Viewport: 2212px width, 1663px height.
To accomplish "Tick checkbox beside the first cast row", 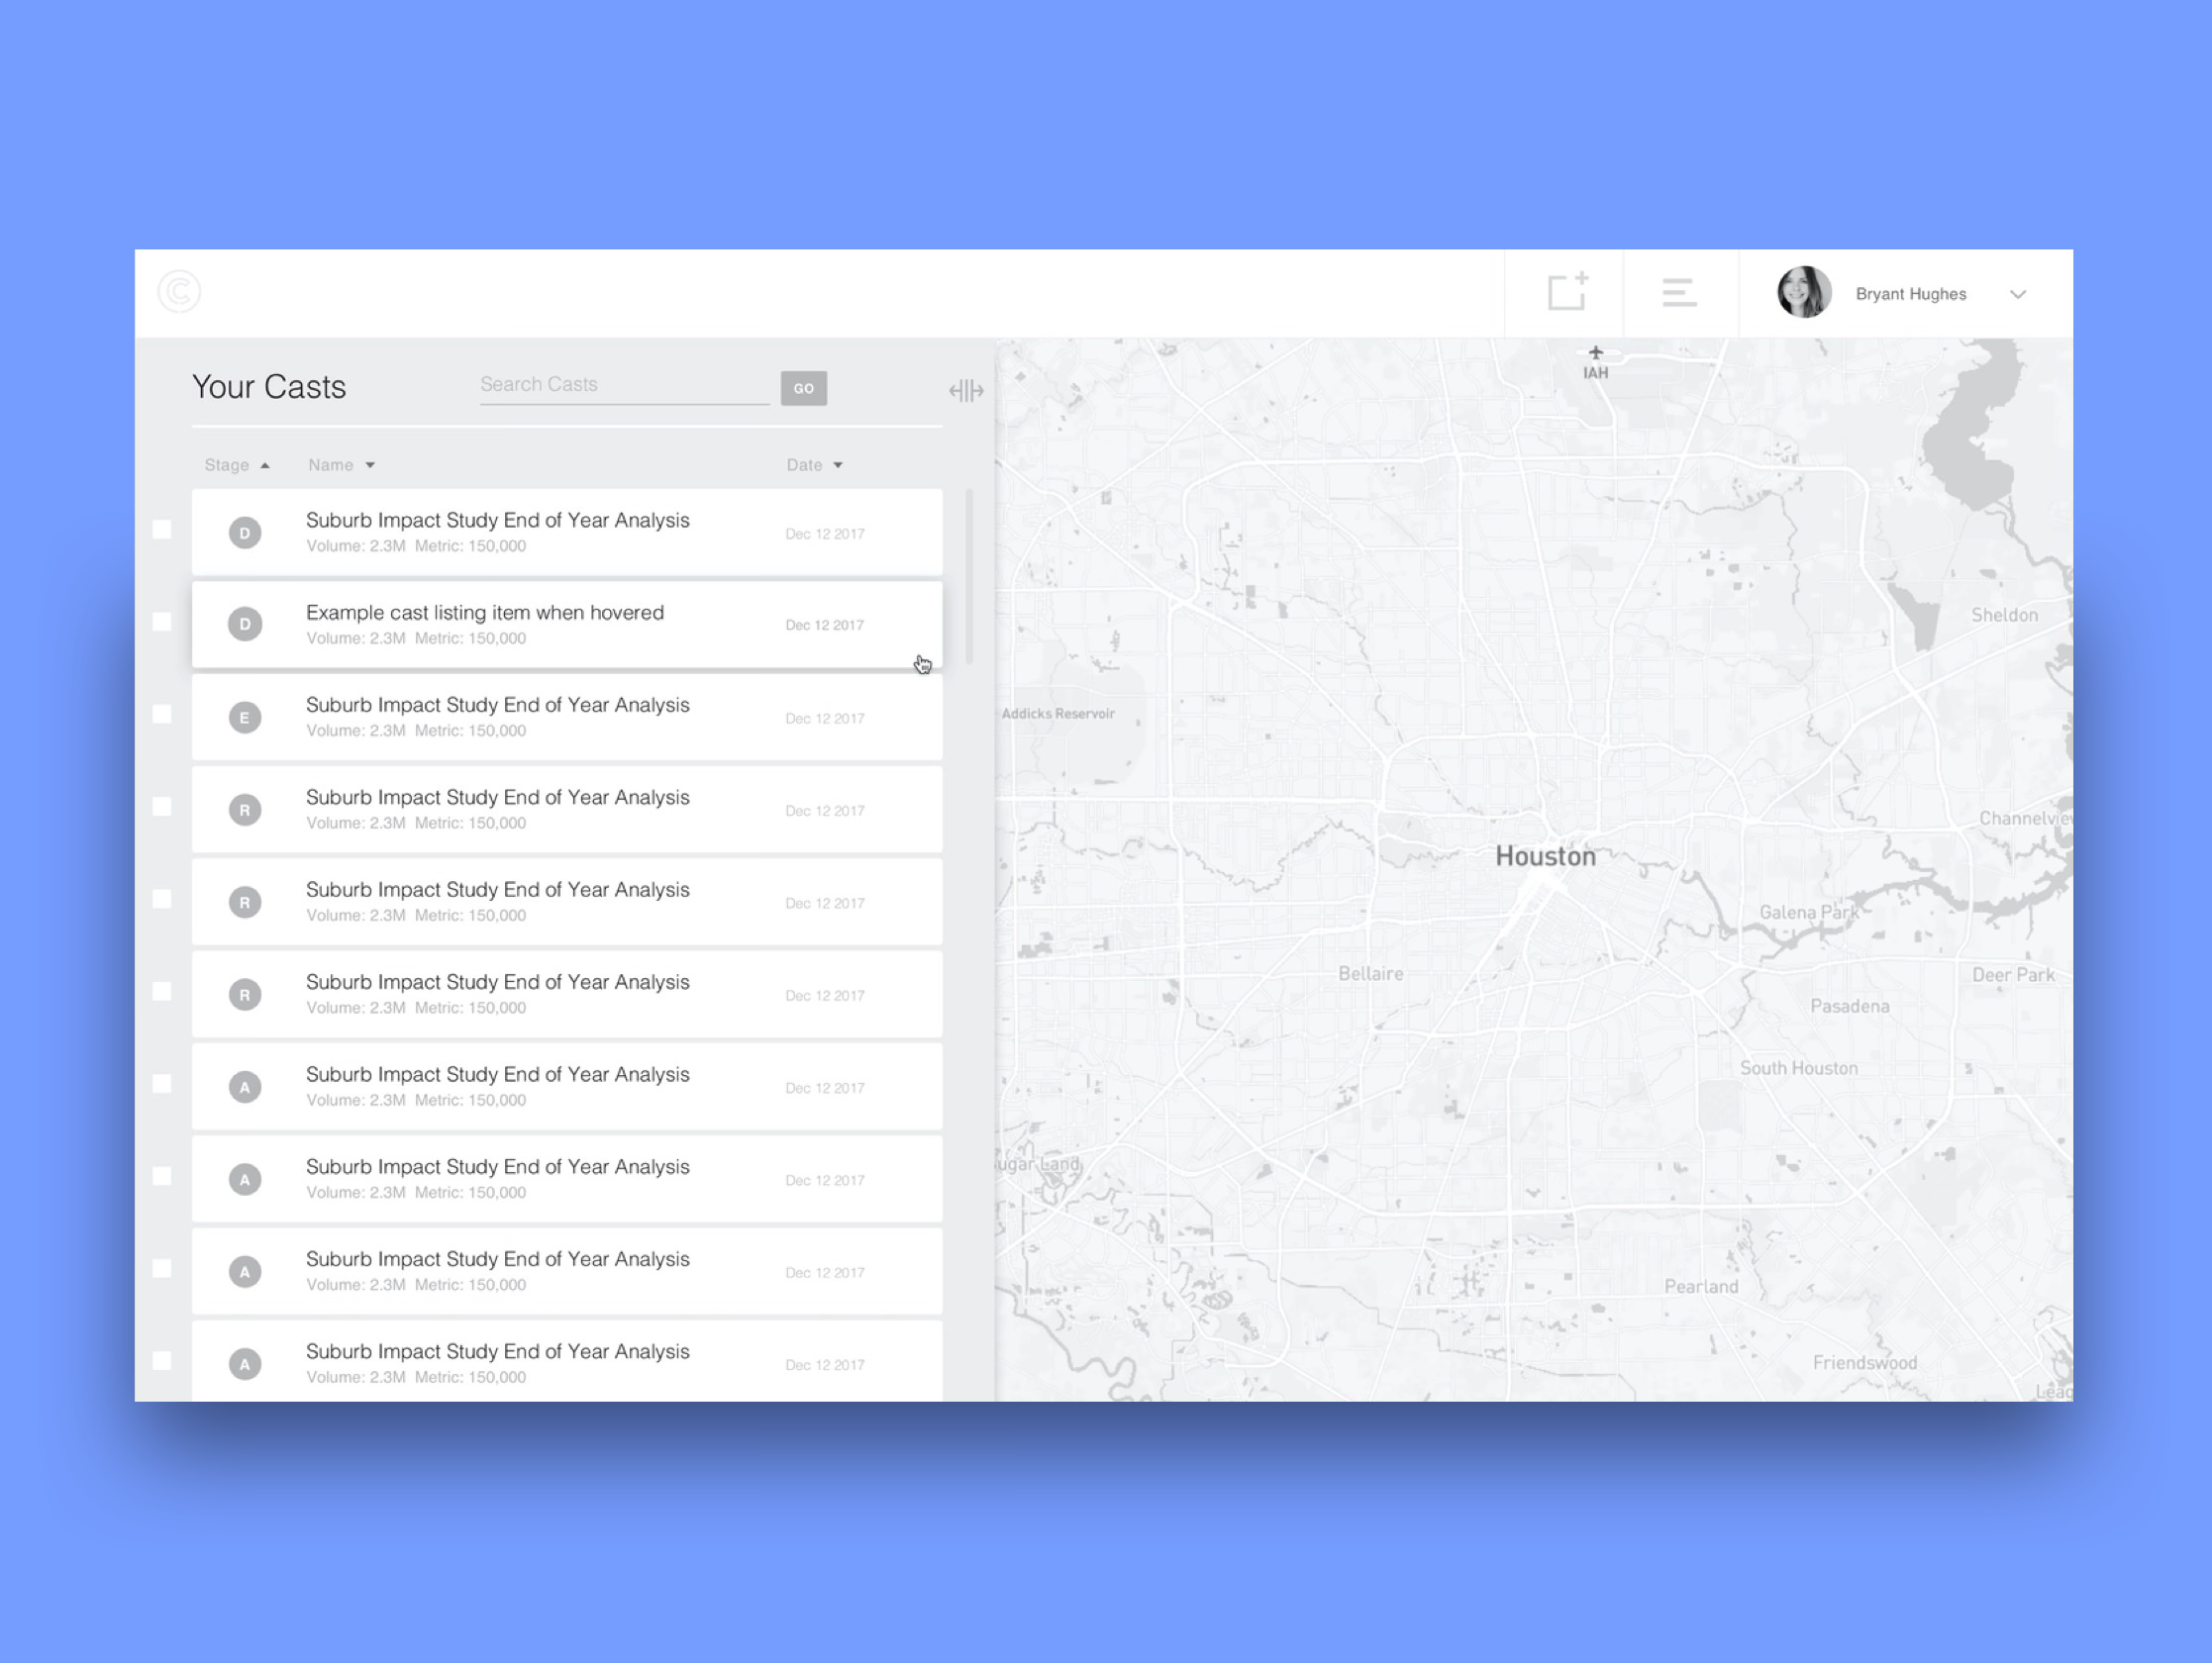I will (162, 530).
